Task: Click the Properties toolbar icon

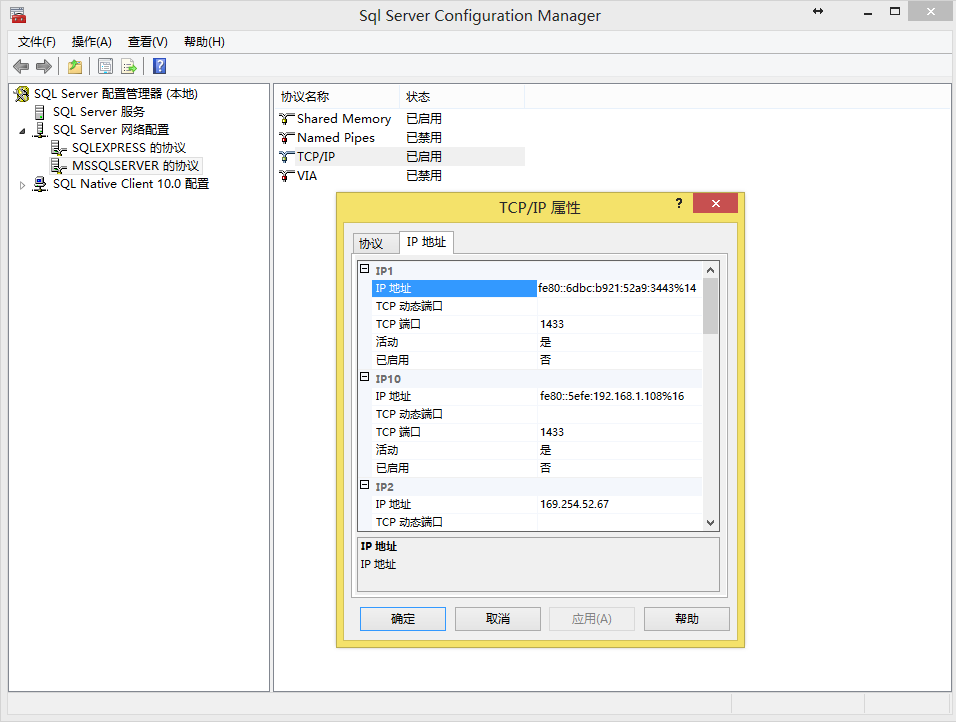Action: click(103, 67)
